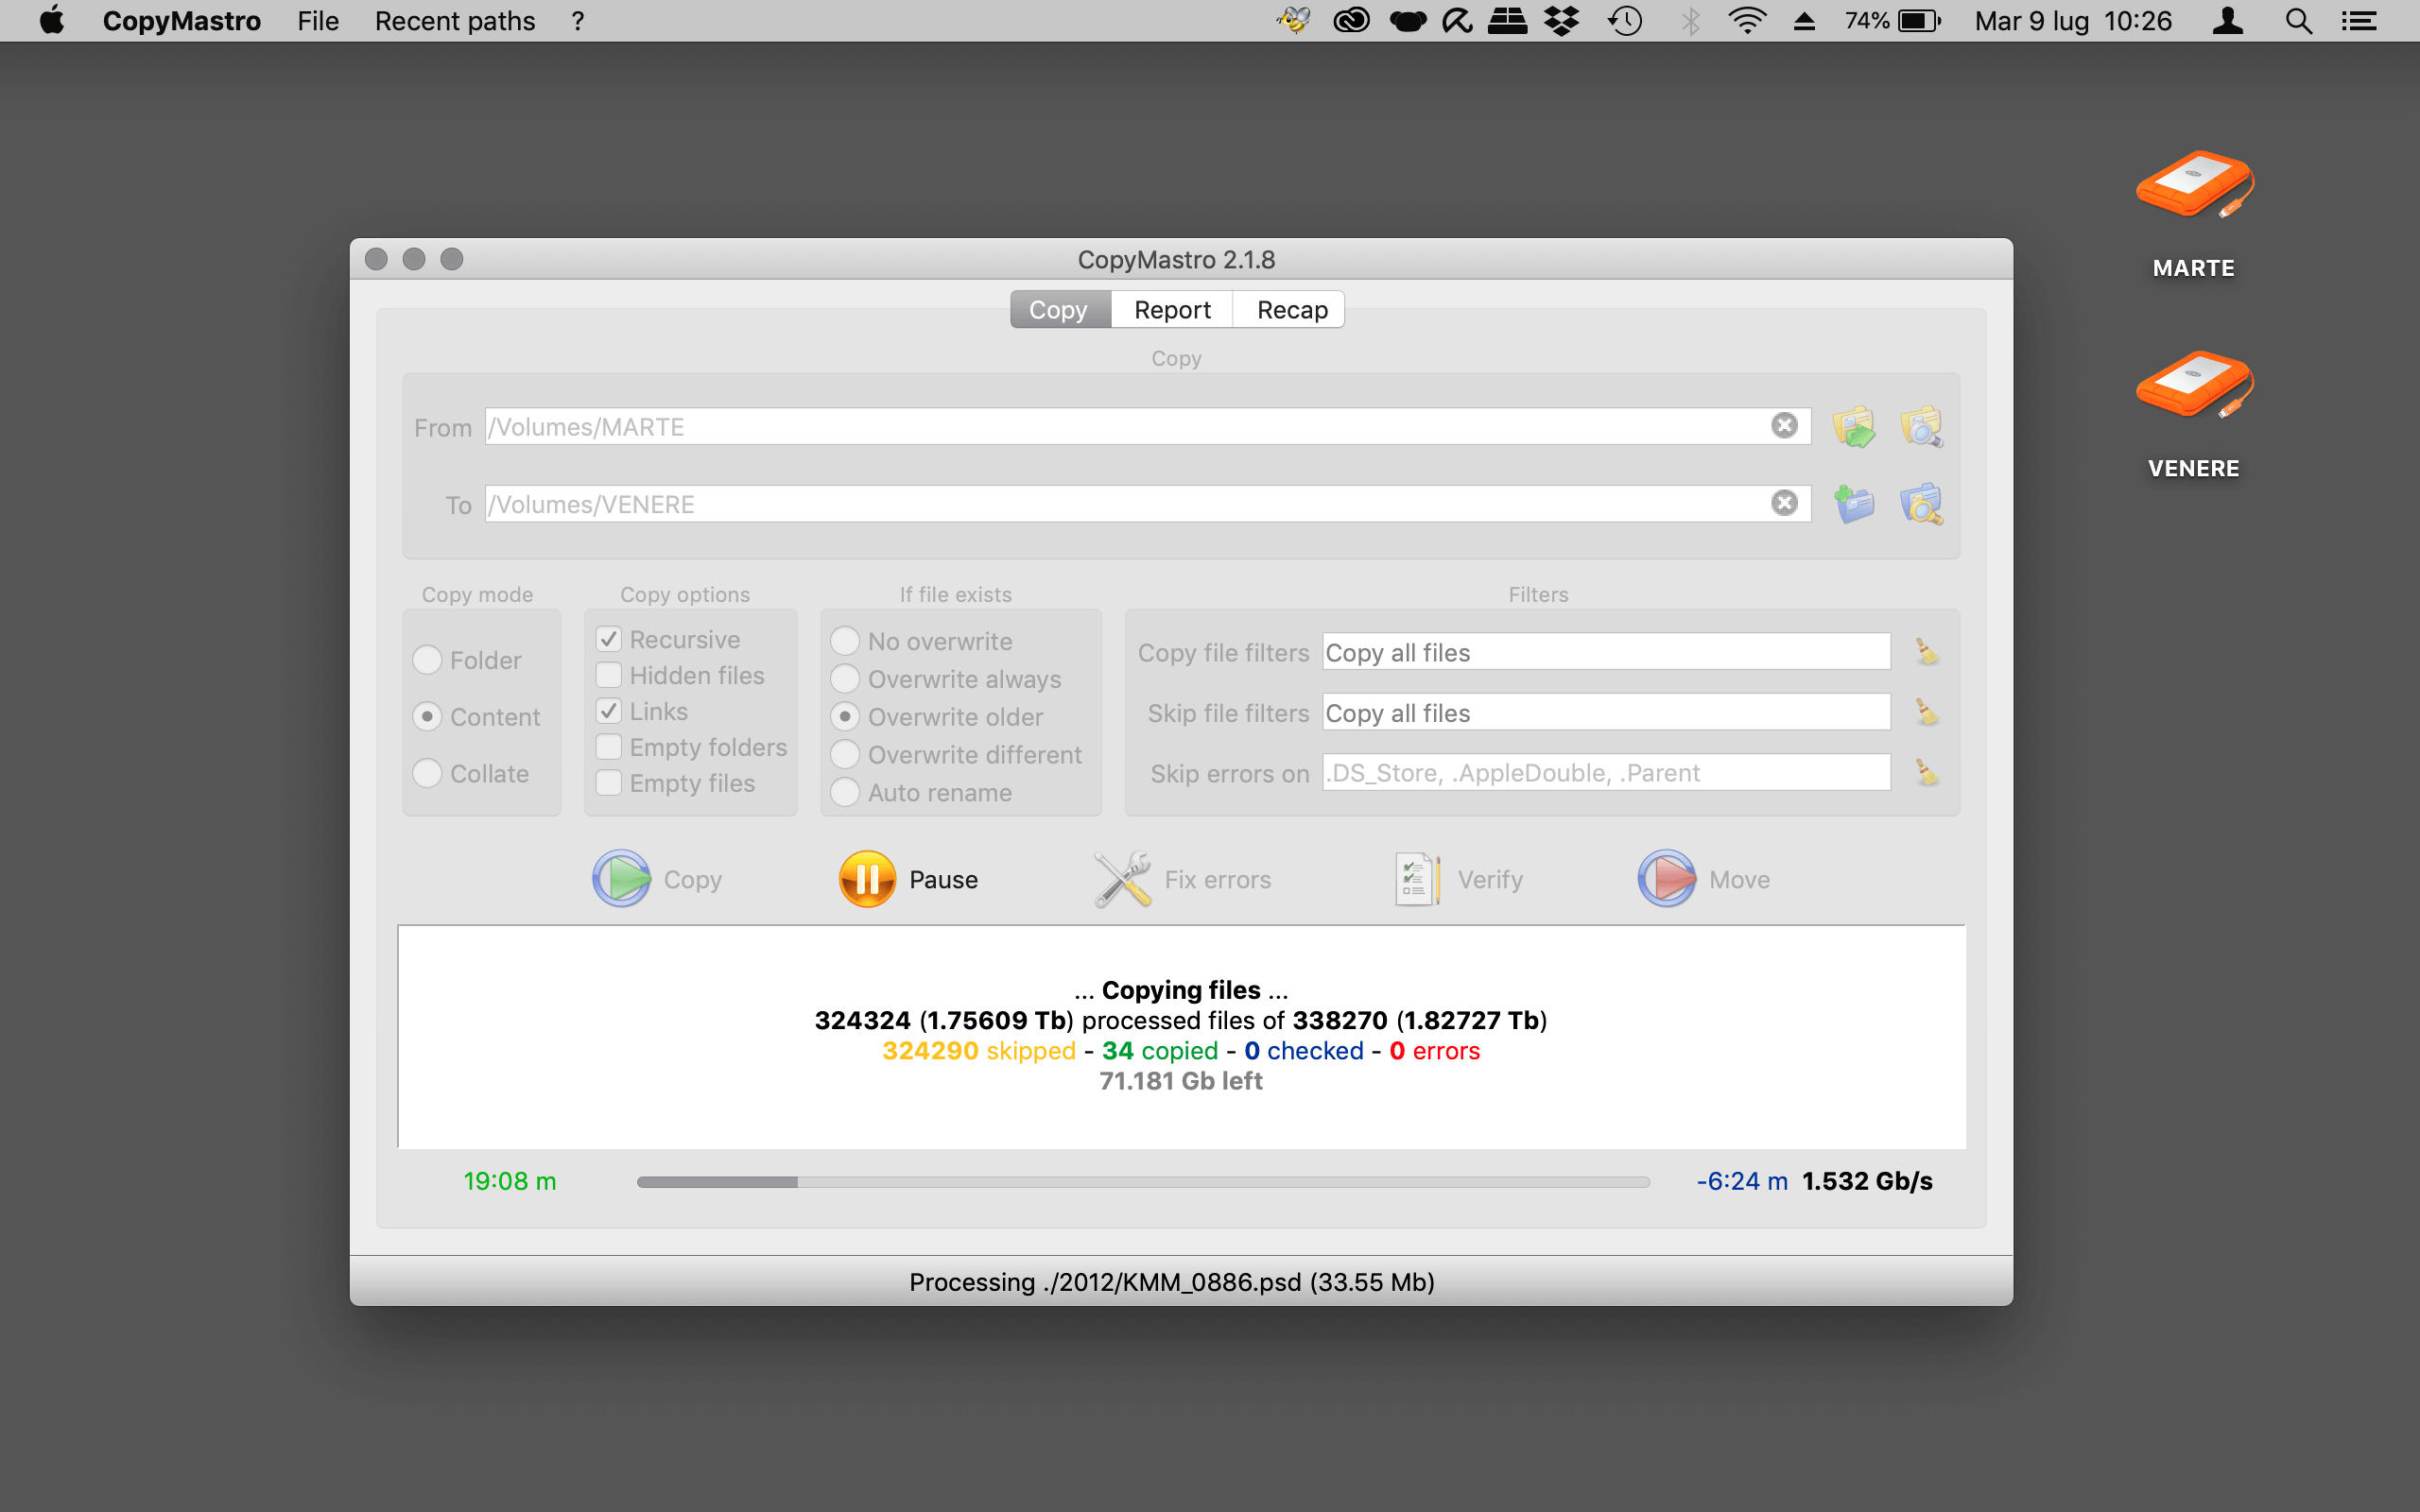The image size is (2420, 1512).
Task: Click the menu bar clock showing 10:26
Action: pos(2138,20)
